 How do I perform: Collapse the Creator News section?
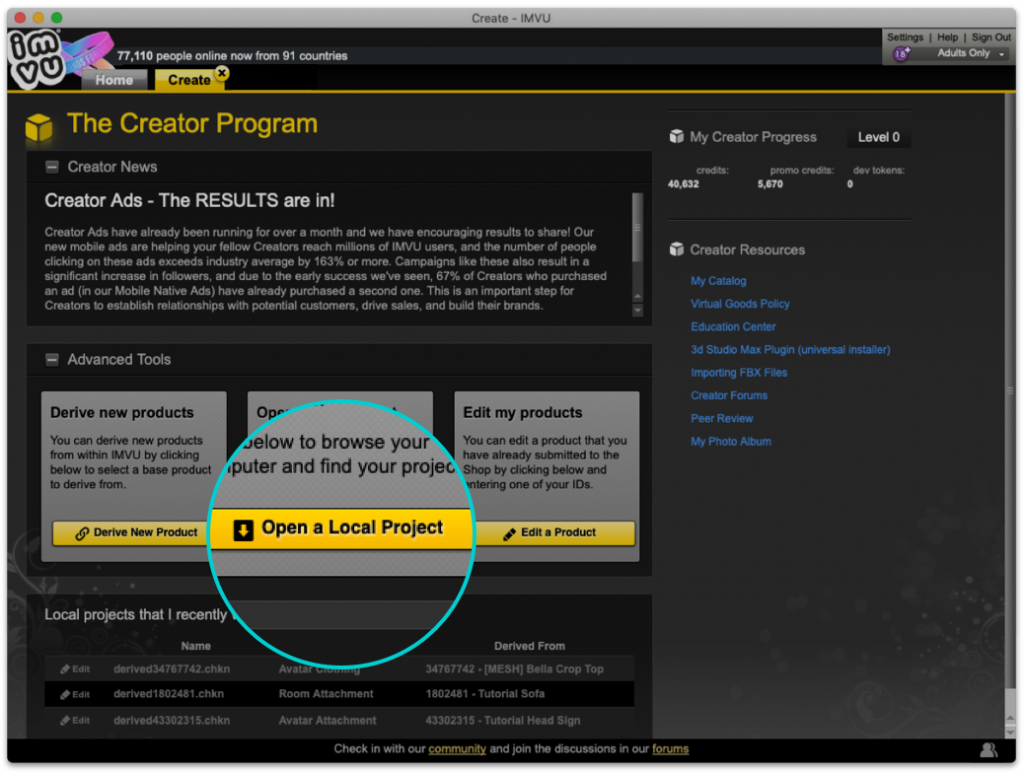pyautogui.click(x=52, y=167)
